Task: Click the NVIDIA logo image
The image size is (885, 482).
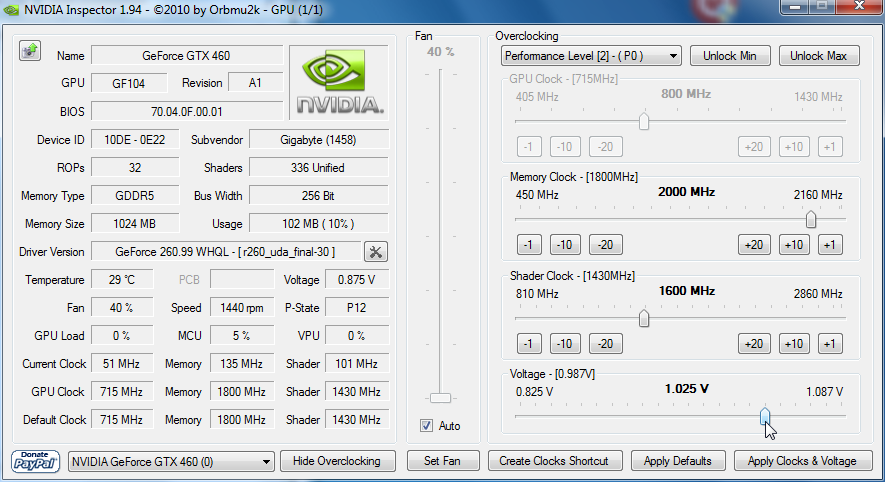Action: (340, 81)
